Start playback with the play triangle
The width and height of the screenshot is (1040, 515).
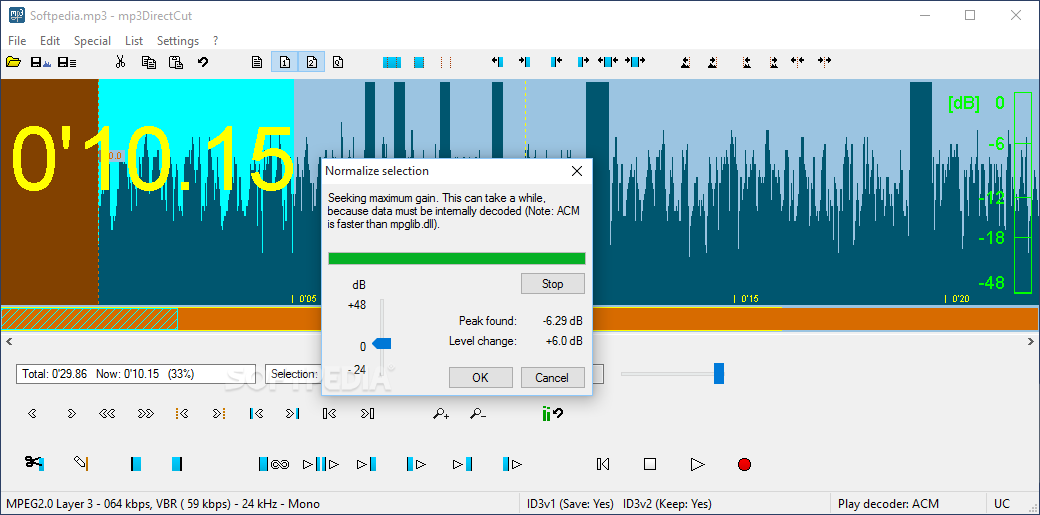[x=697, y=464]
